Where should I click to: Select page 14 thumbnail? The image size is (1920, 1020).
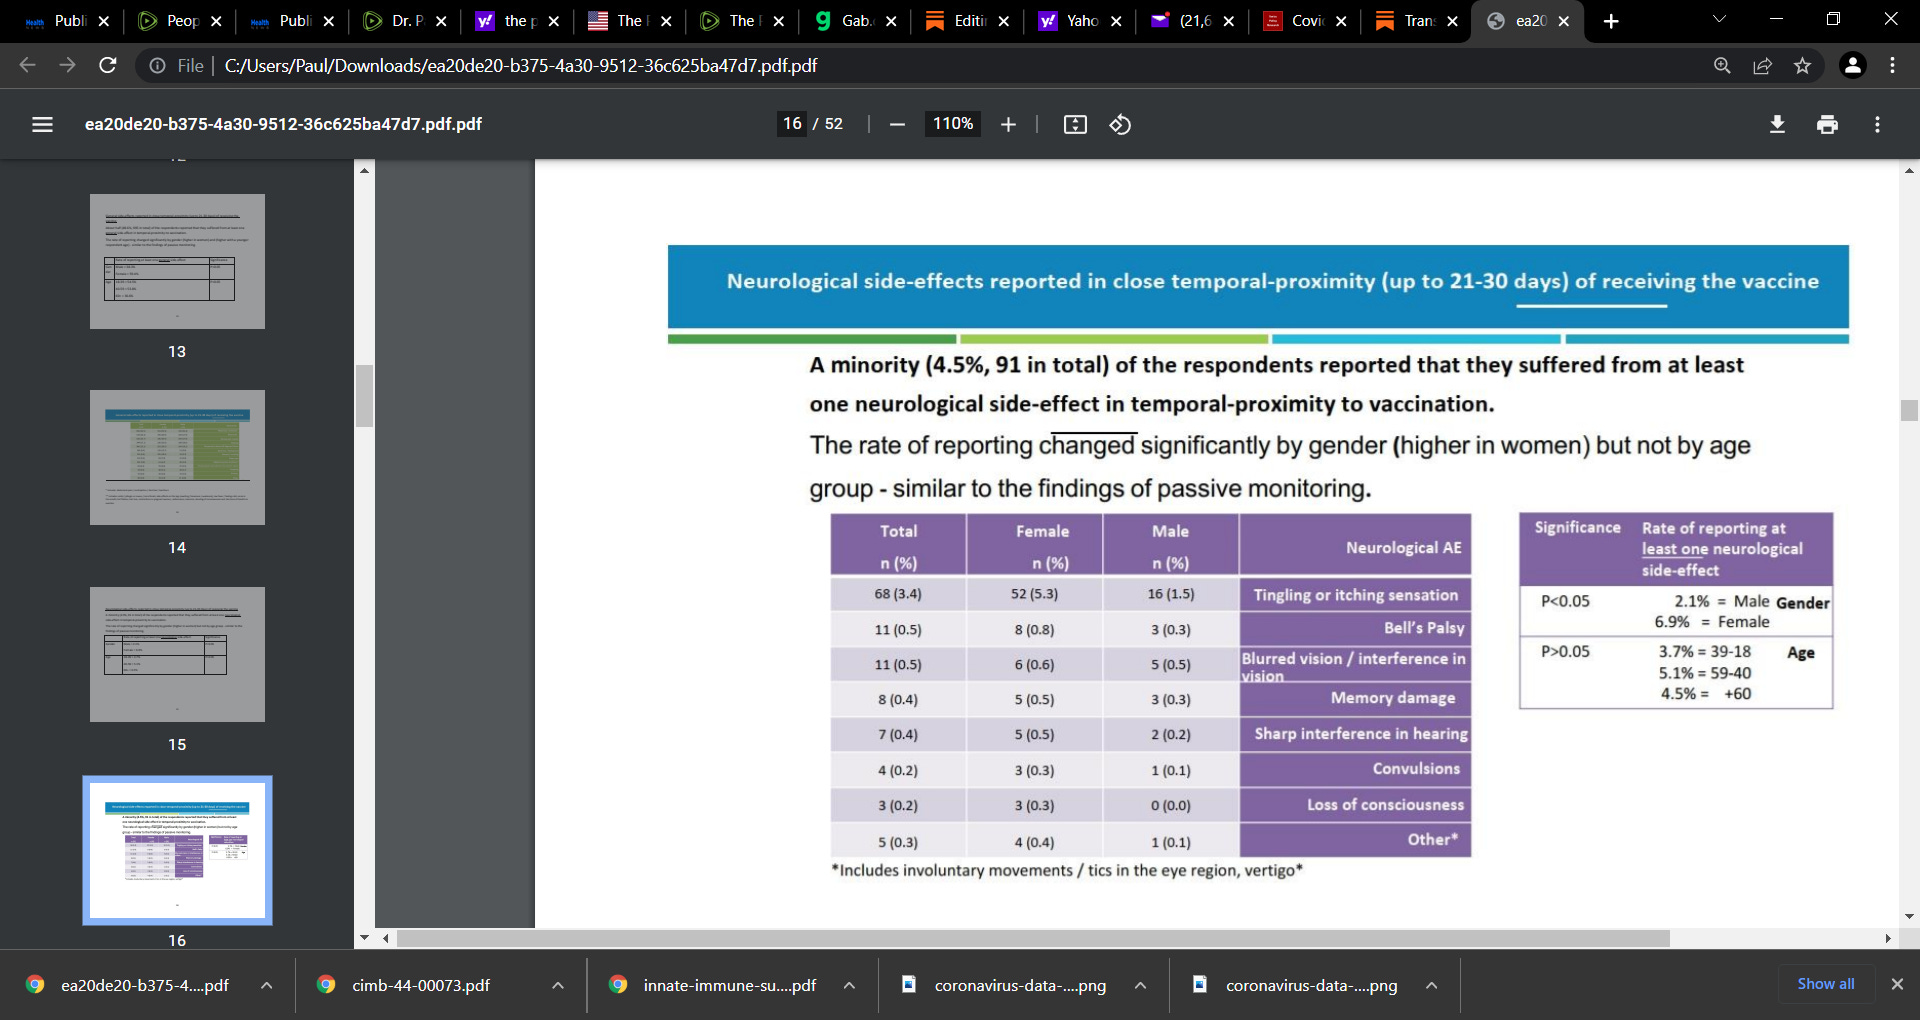pos(177,457)
